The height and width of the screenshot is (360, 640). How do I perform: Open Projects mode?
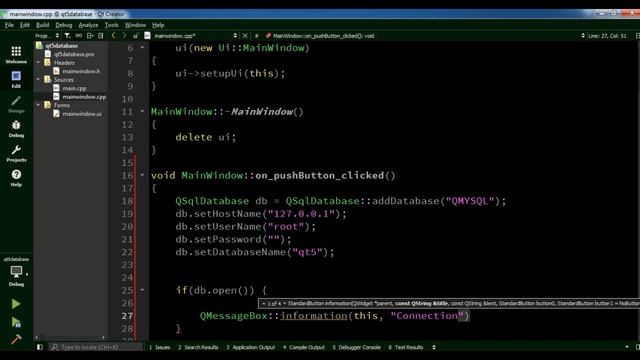(x=16, y=153)
